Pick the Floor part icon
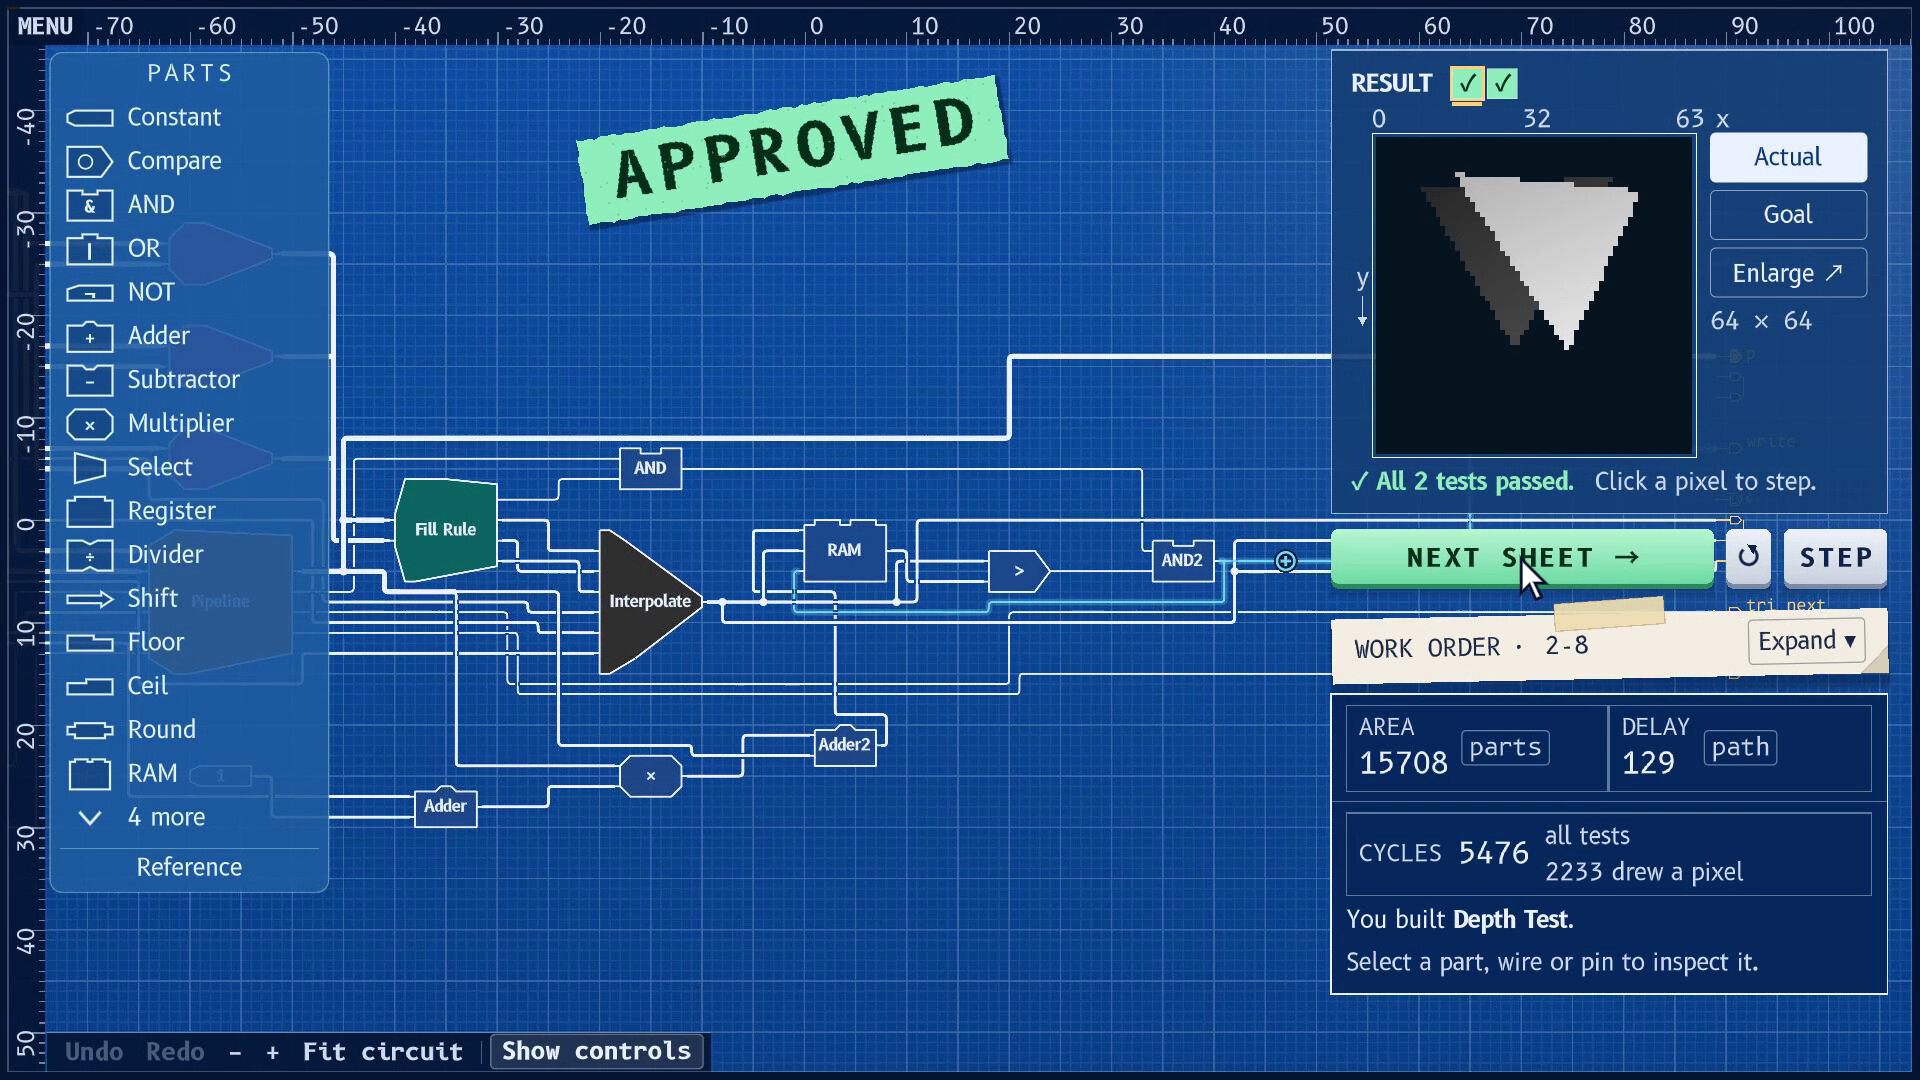1920x1080 pixels. (x=89, y=643)
